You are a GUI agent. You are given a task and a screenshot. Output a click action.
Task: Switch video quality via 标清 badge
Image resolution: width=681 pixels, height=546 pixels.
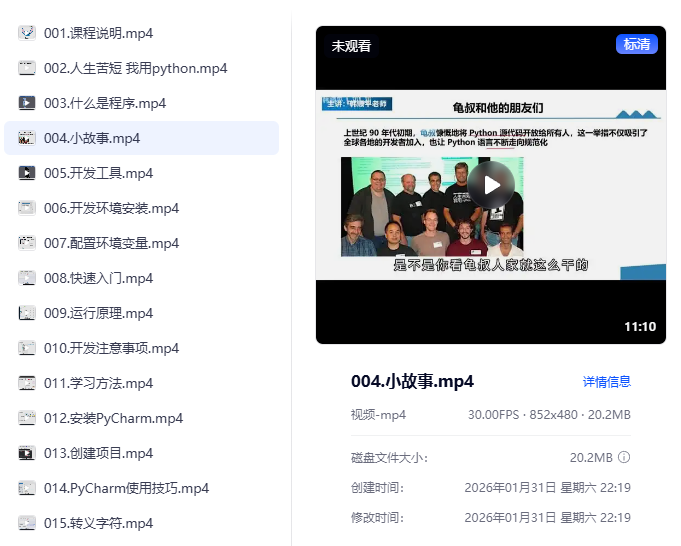637,44
